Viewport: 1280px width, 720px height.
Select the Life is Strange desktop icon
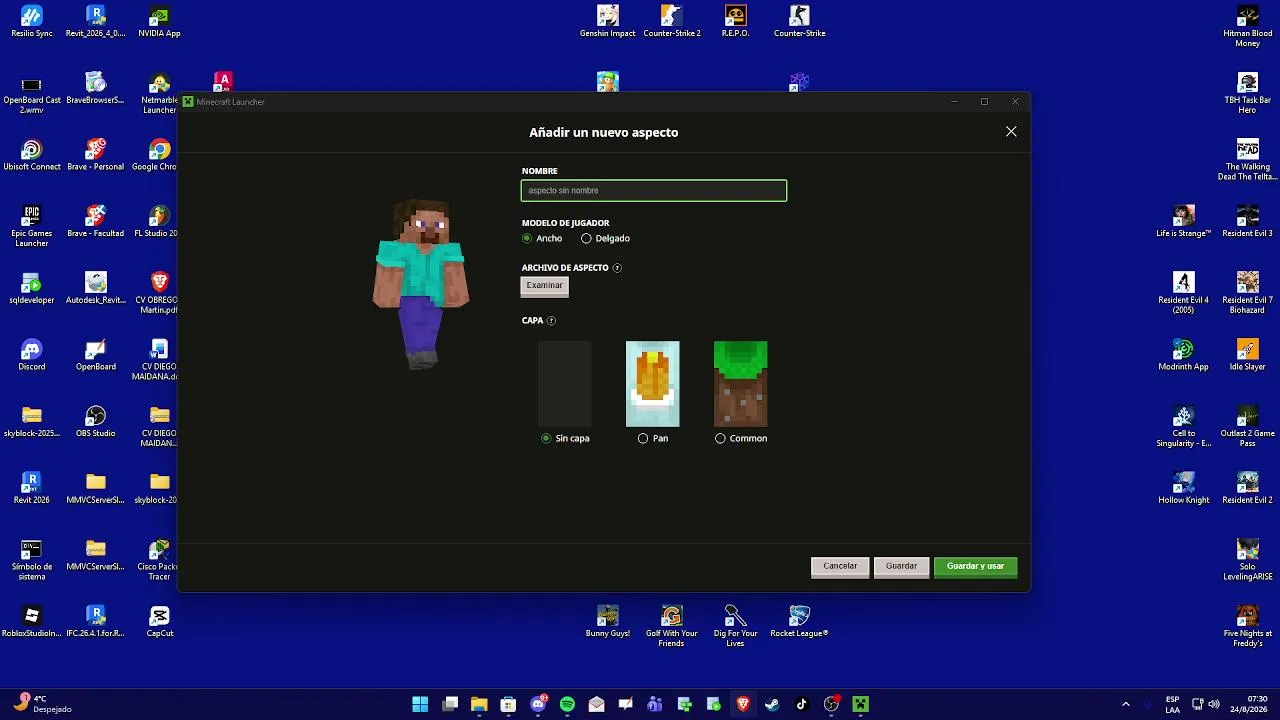click(1184, 222)
